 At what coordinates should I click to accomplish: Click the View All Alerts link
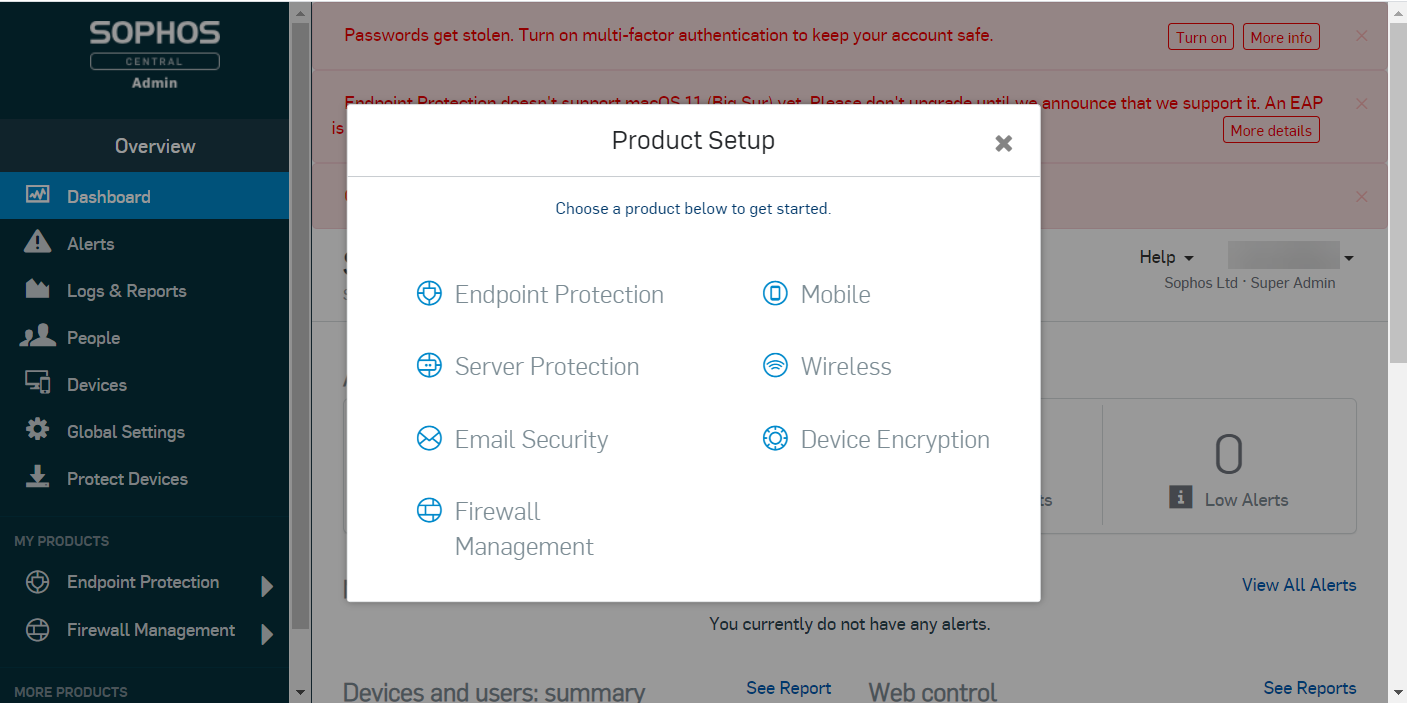pyautogui.click(x=1299, y=585)
